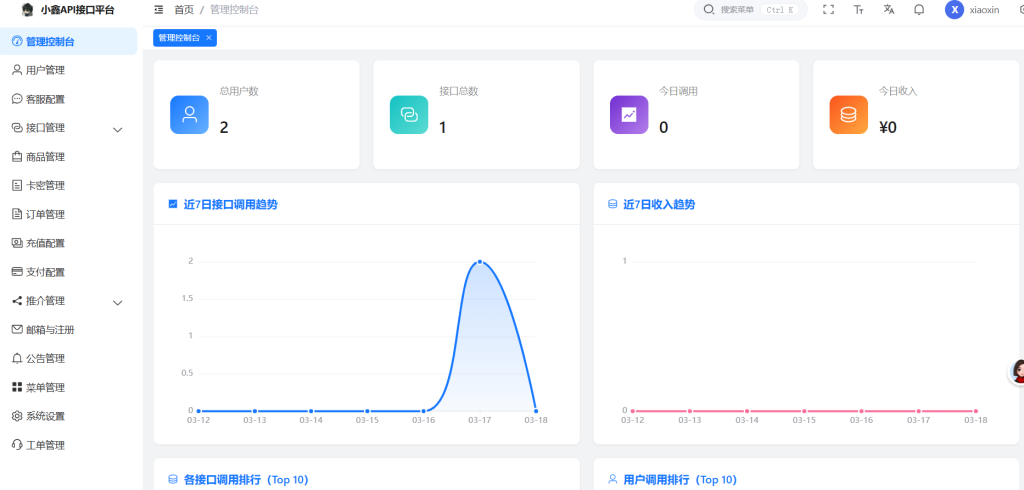Click the blue total users card icon
Screen dimensions: 1024x490
(189, 115)
